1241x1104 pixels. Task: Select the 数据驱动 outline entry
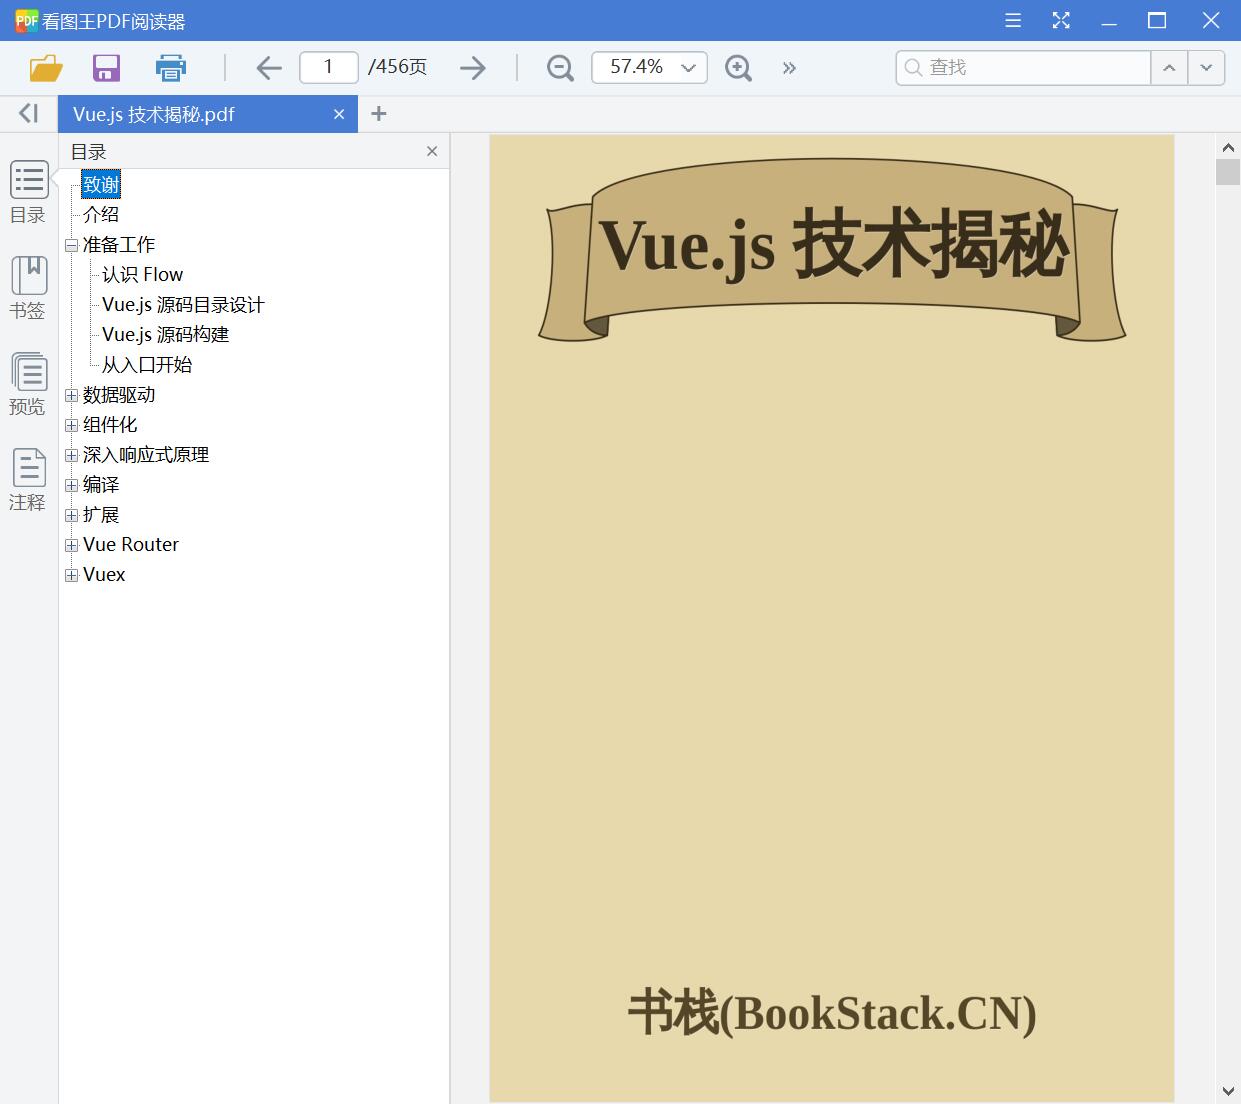[x=119, y=394]
